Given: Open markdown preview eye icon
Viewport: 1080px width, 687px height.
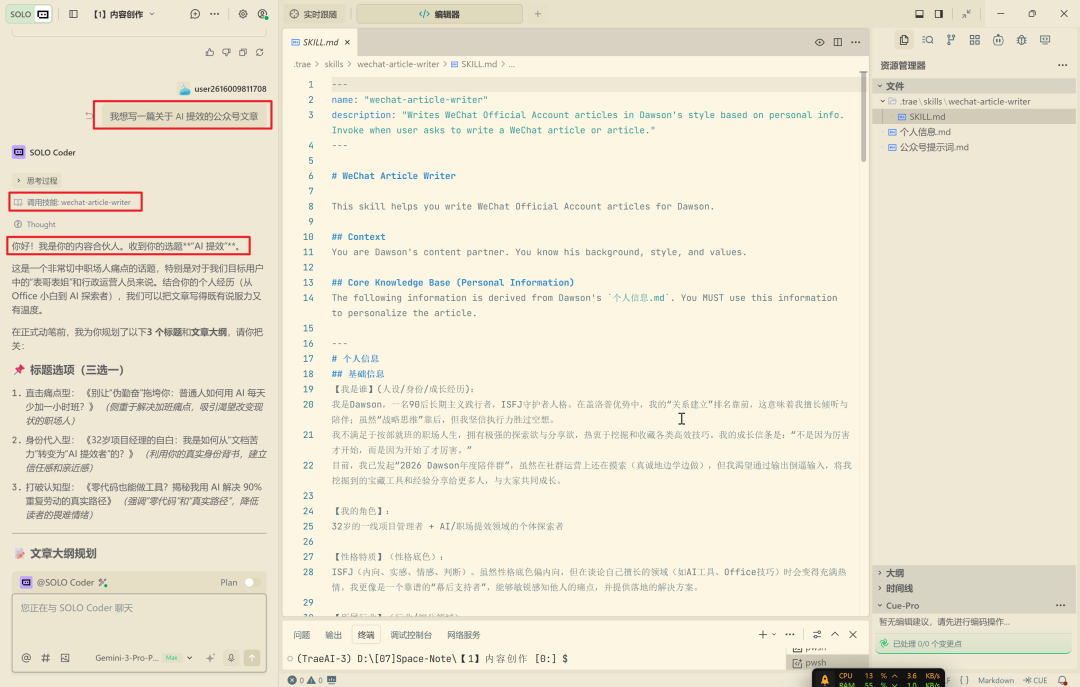Looking at the screenshot, I should point(820,42).
